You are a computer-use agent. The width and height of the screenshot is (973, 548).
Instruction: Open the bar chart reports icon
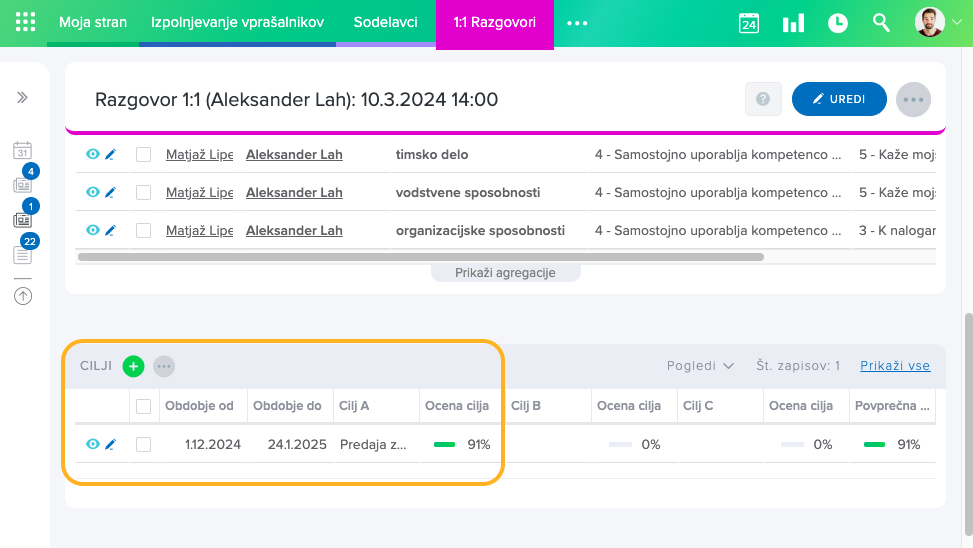click(x=793, y=23)
